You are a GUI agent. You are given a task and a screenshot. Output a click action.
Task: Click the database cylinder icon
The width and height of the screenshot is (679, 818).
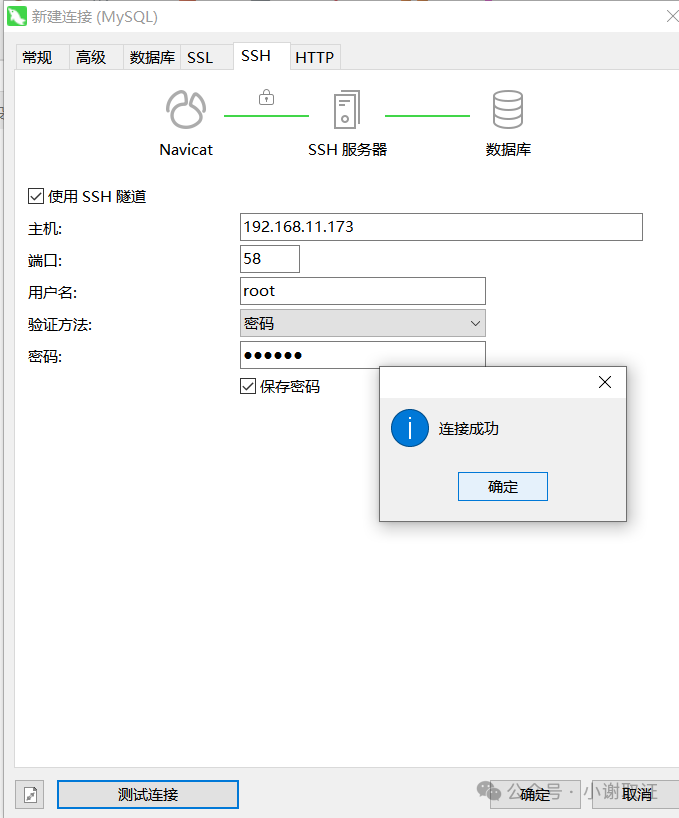tap(507, 110)
